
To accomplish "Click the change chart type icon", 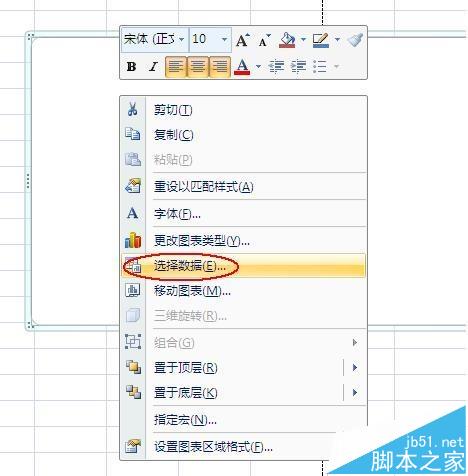I will click(133, 240).
